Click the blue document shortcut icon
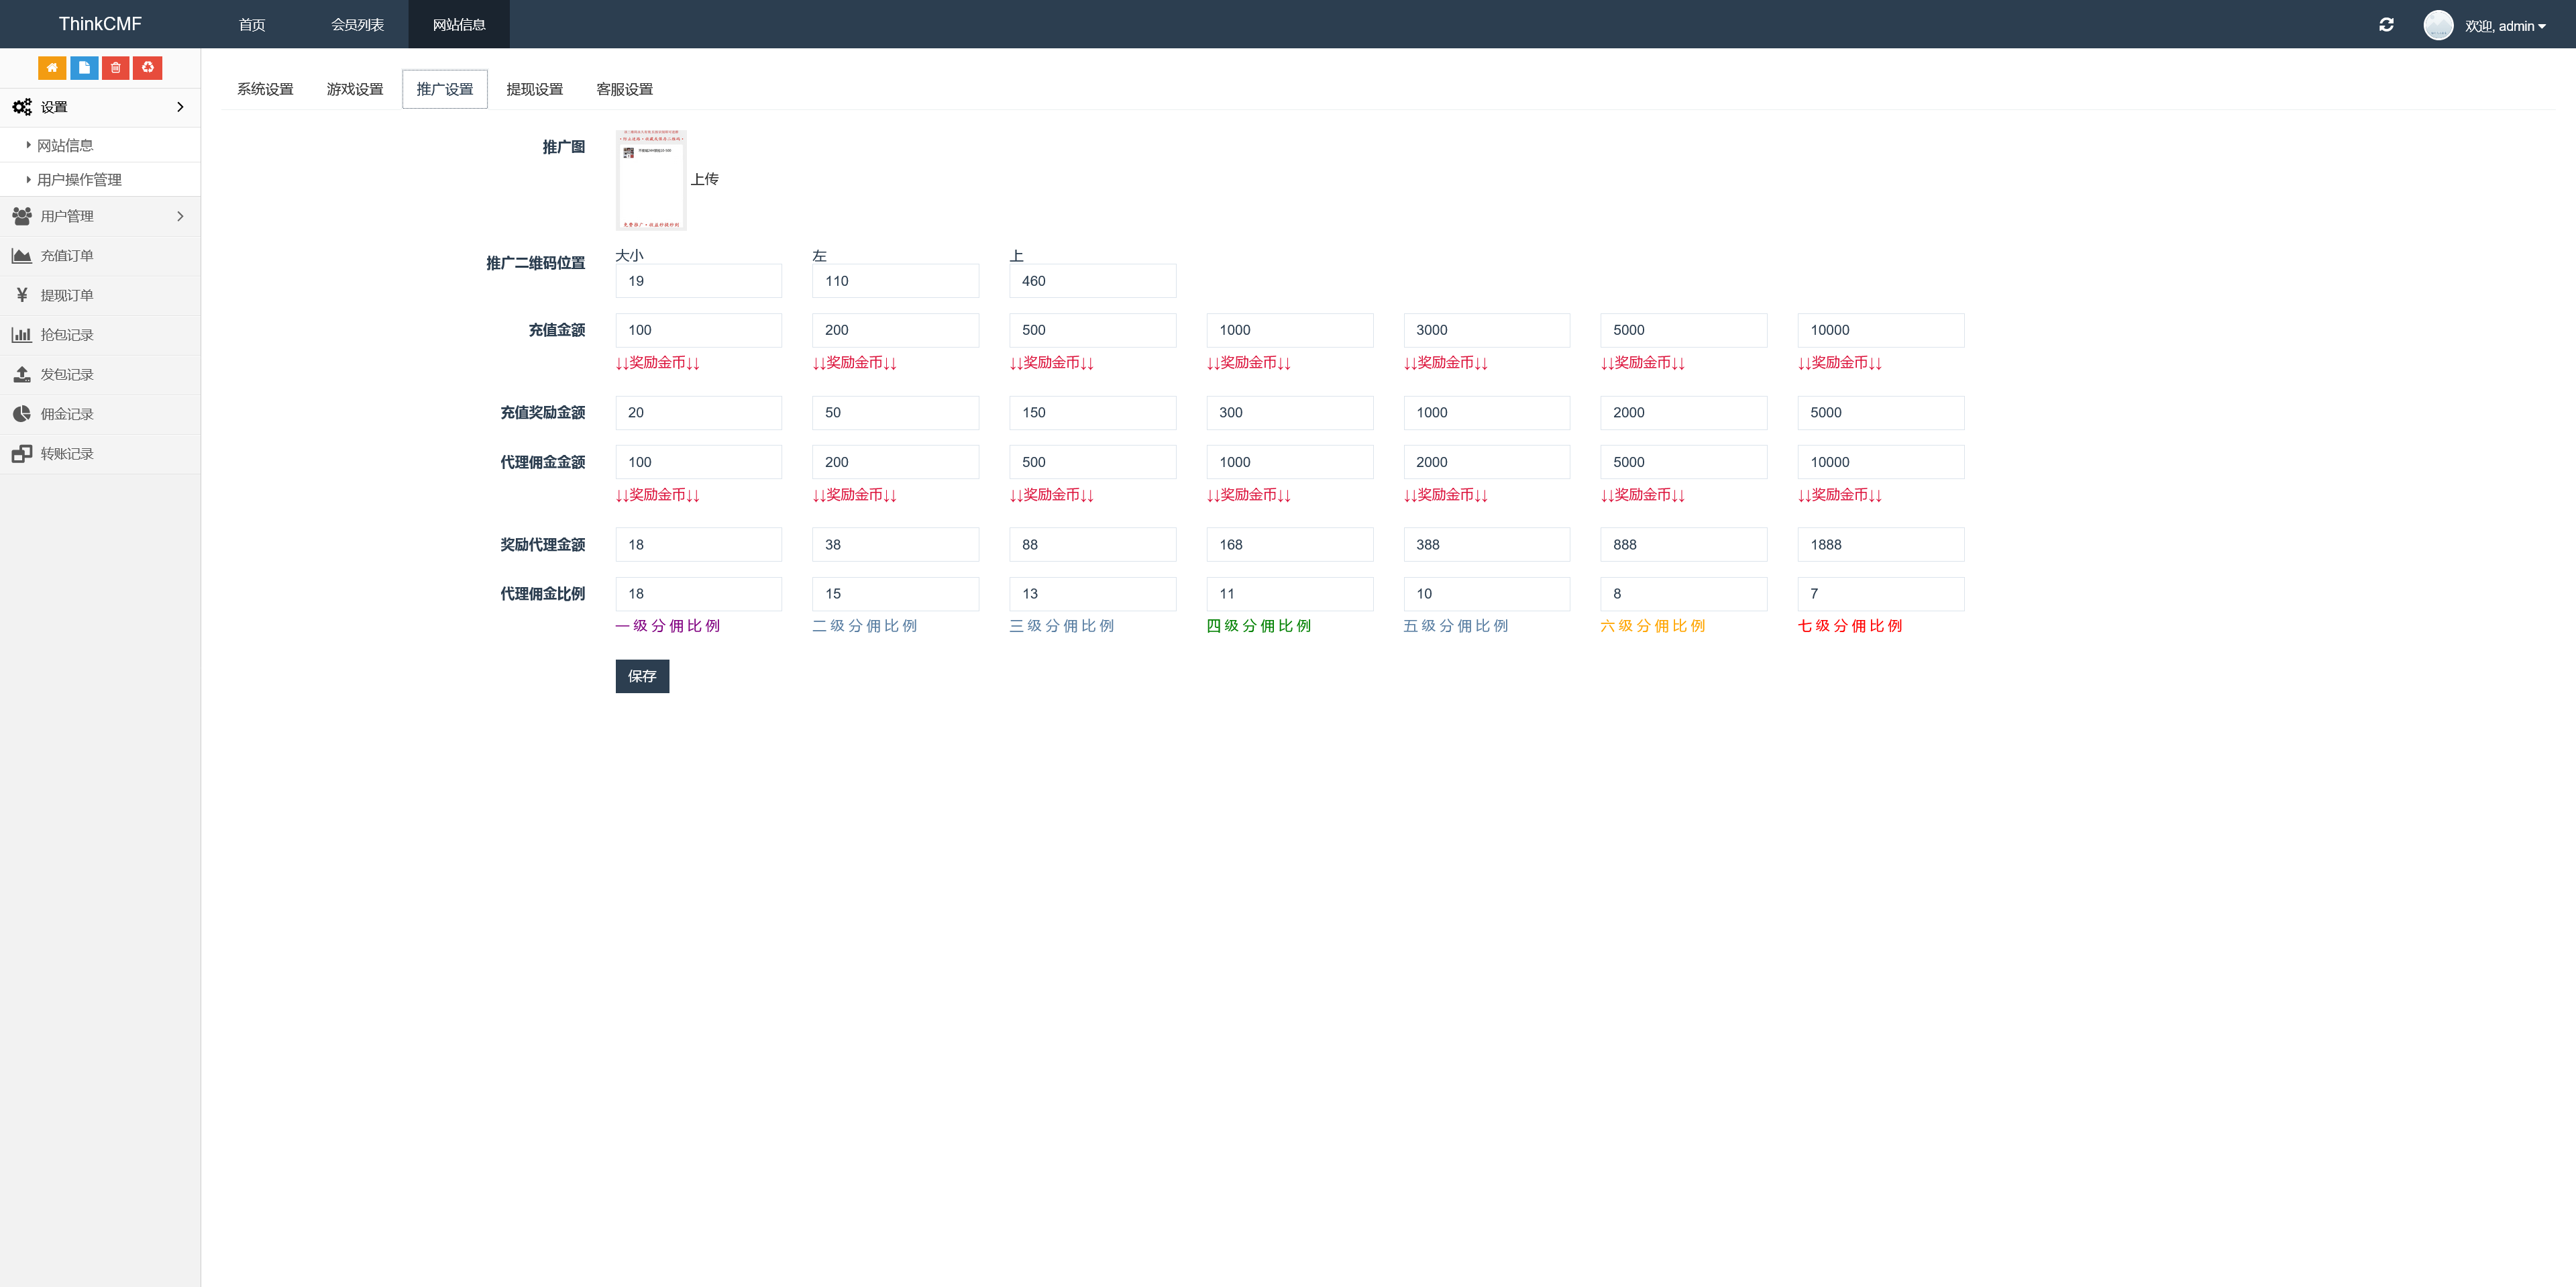 (84, 68)
